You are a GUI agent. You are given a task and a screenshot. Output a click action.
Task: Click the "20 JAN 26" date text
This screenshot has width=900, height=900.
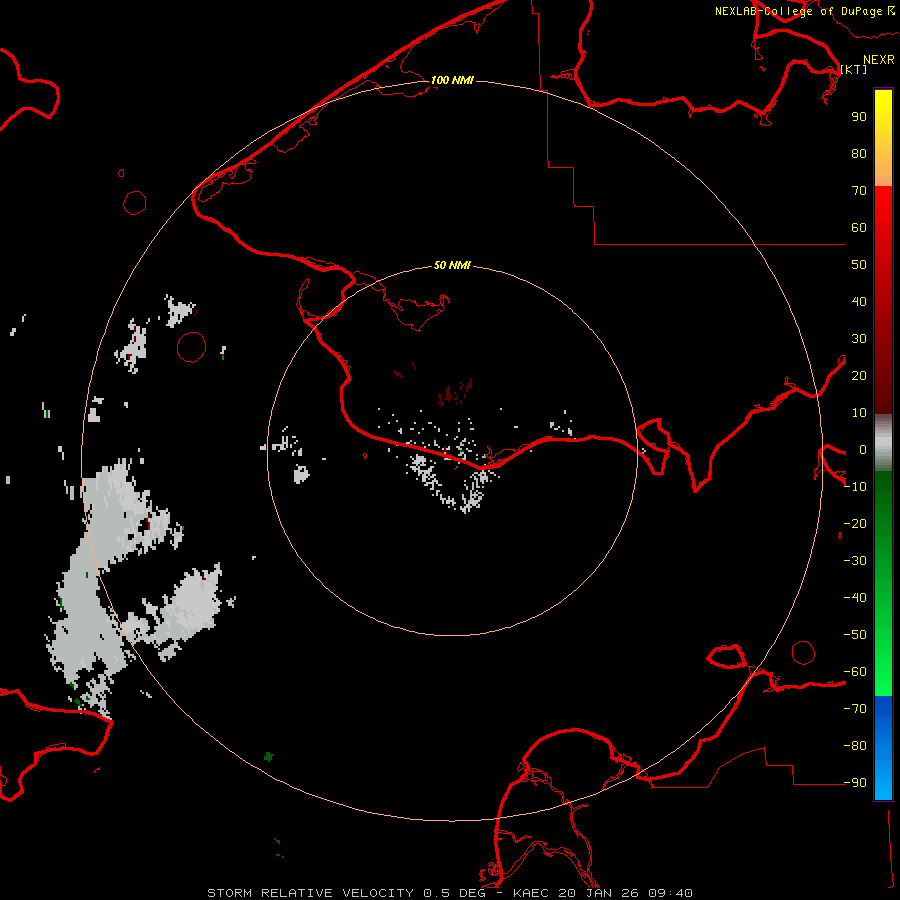(x=599, y=893)
